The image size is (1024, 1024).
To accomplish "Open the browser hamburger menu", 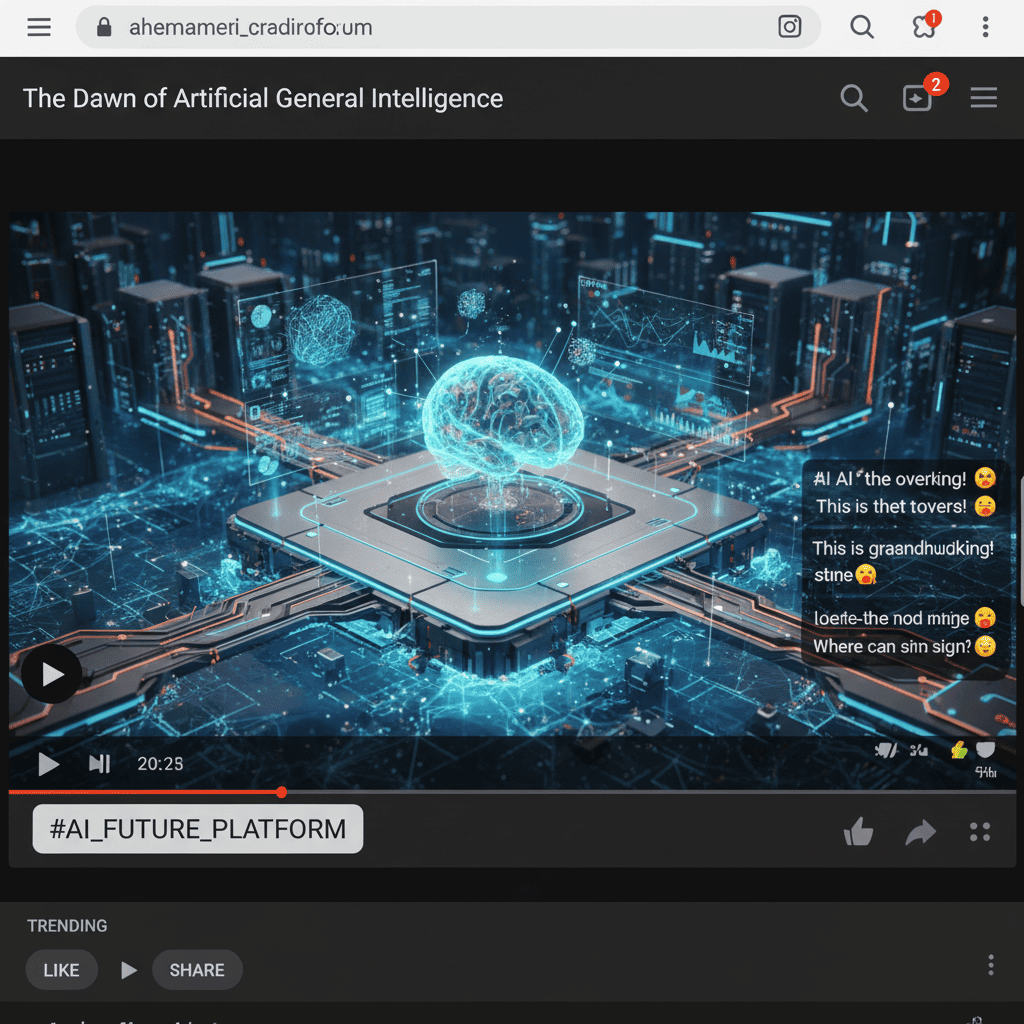I will pyautogui.click(x=39, y=27).
